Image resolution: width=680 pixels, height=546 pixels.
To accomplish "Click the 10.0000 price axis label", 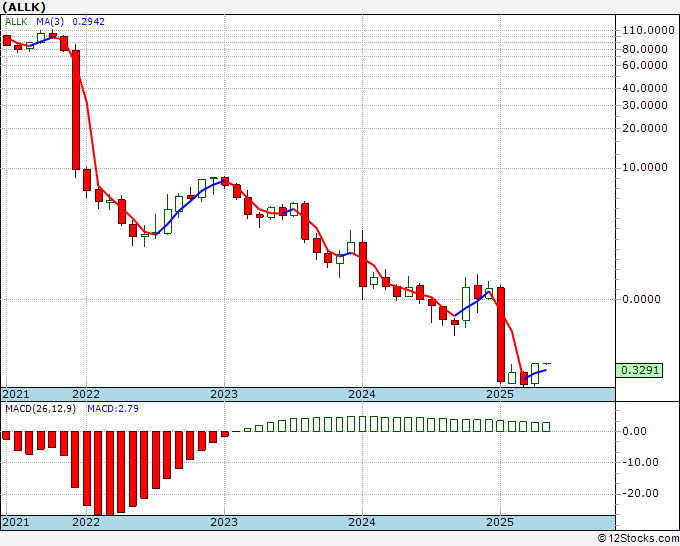I will (x=645, y=167).
